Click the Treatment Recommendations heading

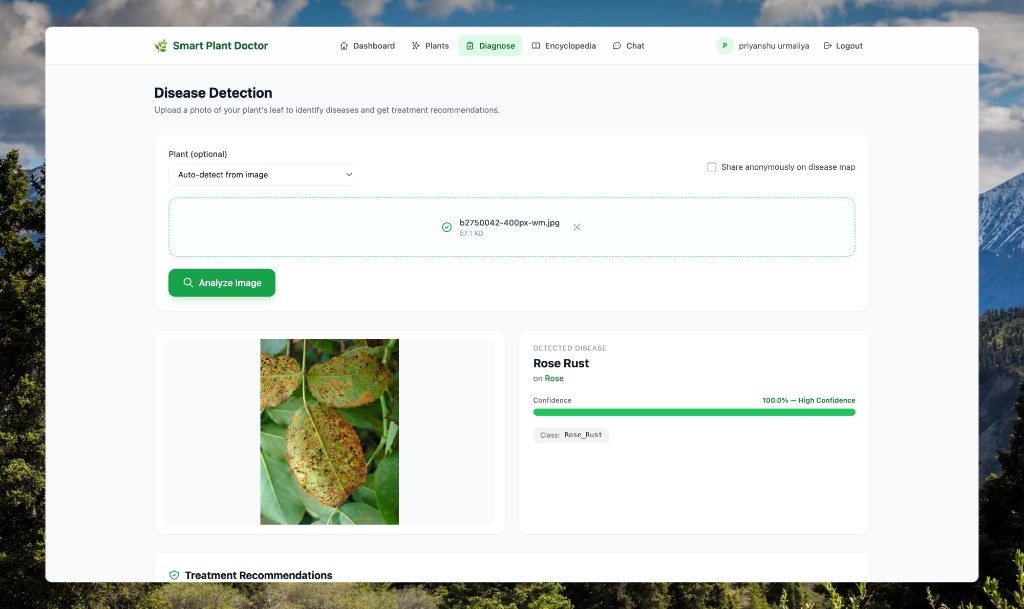258,575
